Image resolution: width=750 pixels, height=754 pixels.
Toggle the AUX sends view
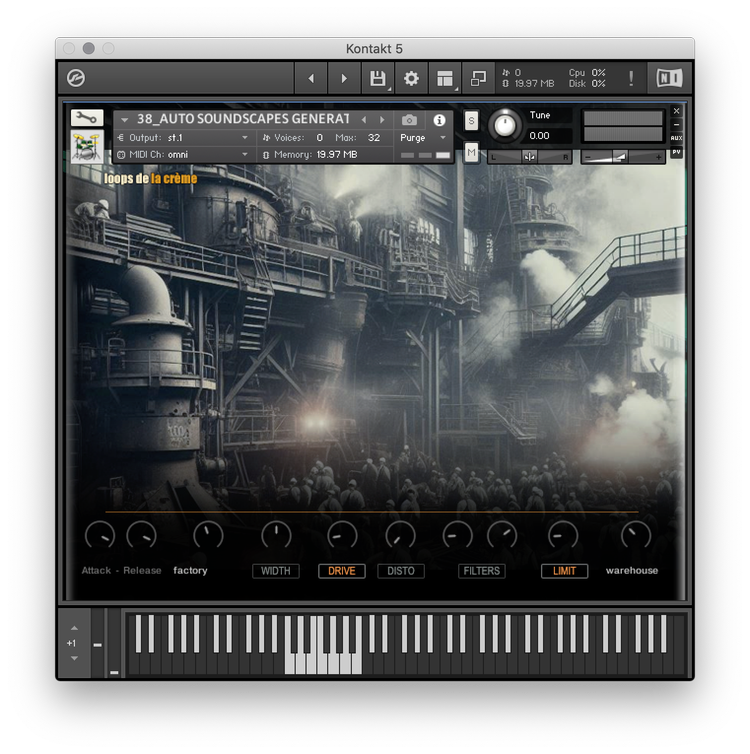pyautogui.click(x=676, y=138)
